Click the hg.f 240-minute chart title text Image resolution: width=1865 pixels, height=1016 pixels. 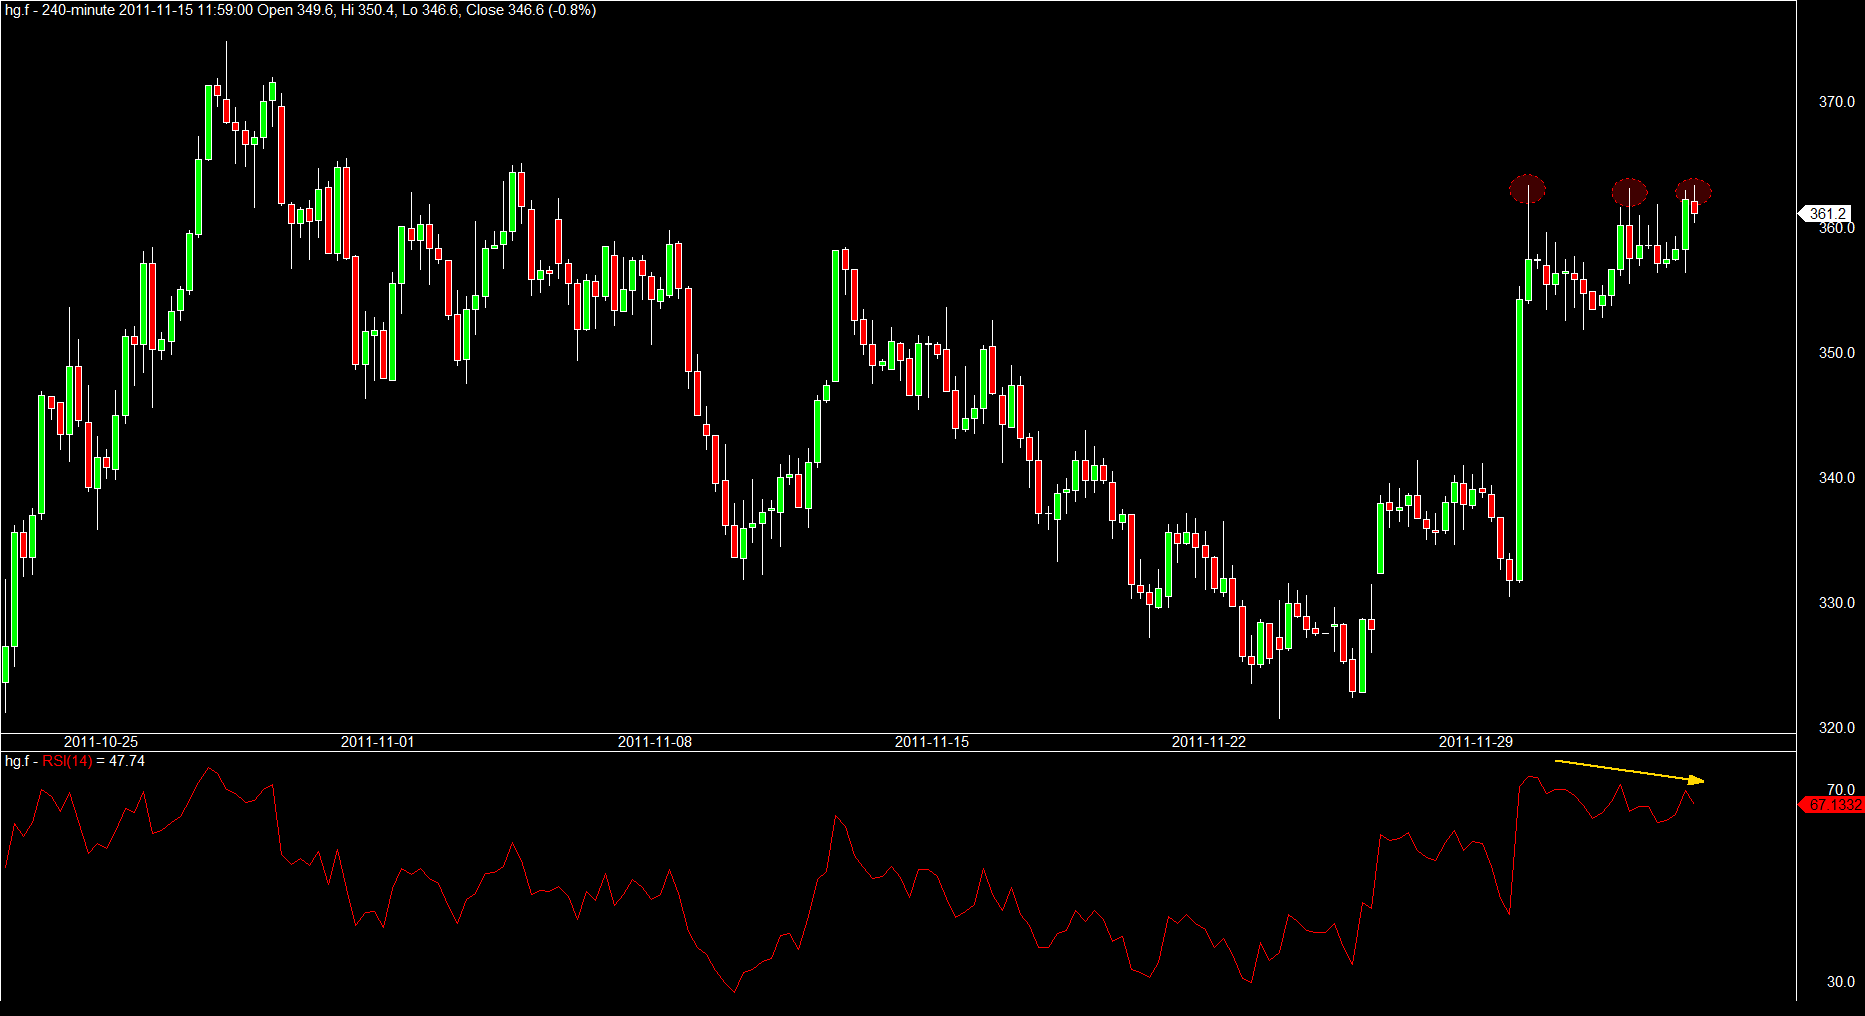point(300,10)
